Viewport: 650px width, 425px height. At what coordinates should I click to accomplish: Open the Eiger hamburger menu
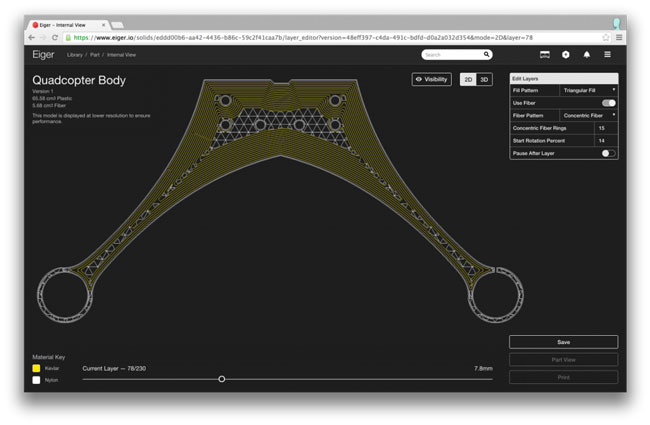click(607, 54)
